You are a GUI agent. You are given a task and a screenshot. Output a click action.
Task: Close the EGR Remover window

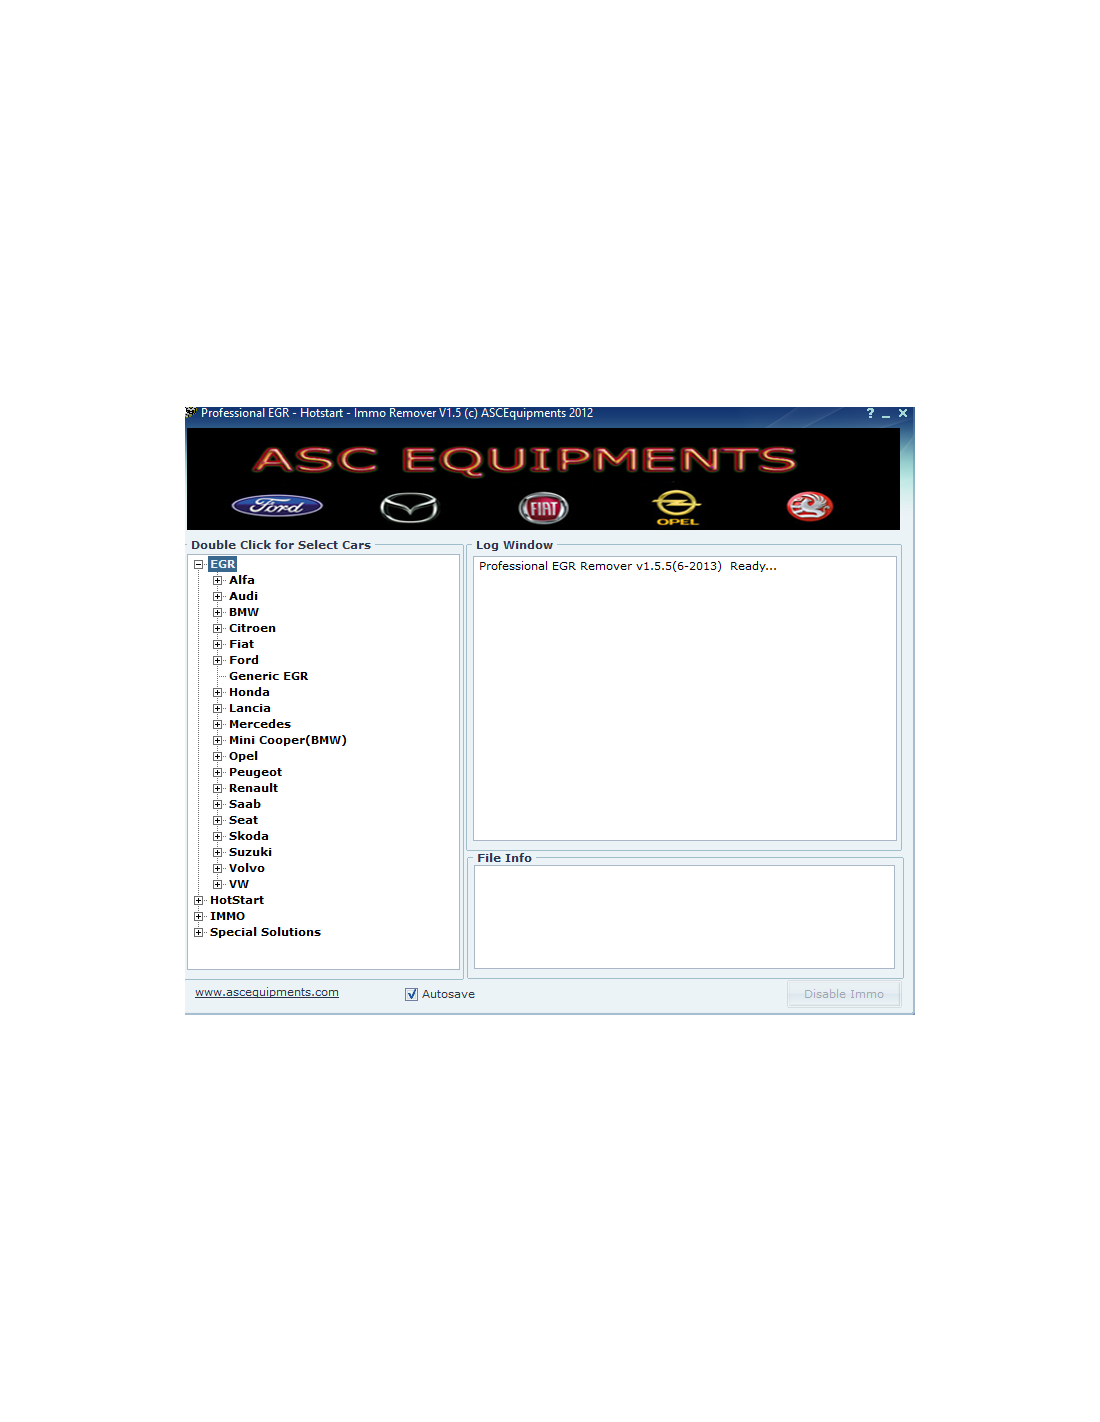point(903,413)
